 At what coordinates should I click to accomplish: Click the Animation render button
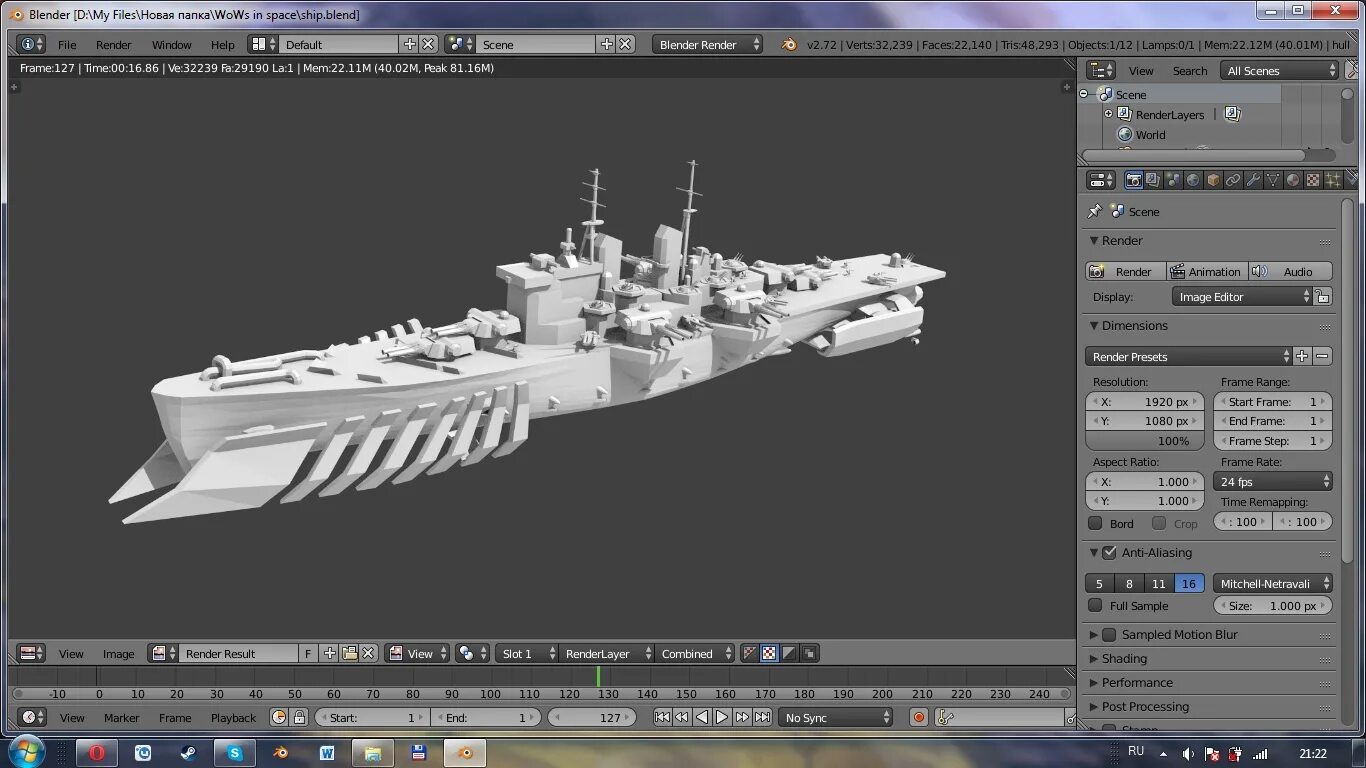click(1207, 271)
